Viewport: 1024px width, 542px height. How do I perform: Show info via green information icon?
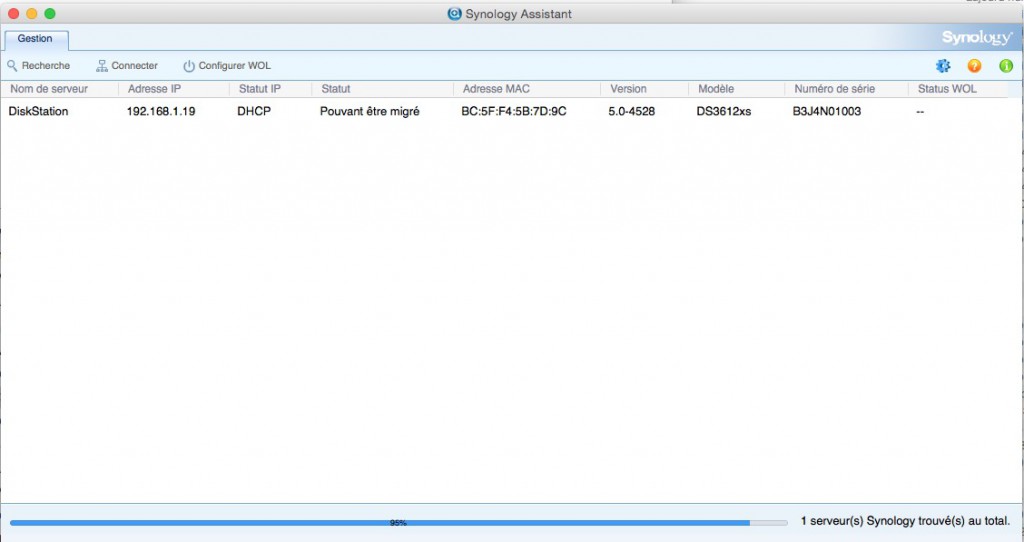tap(1006, 66)
